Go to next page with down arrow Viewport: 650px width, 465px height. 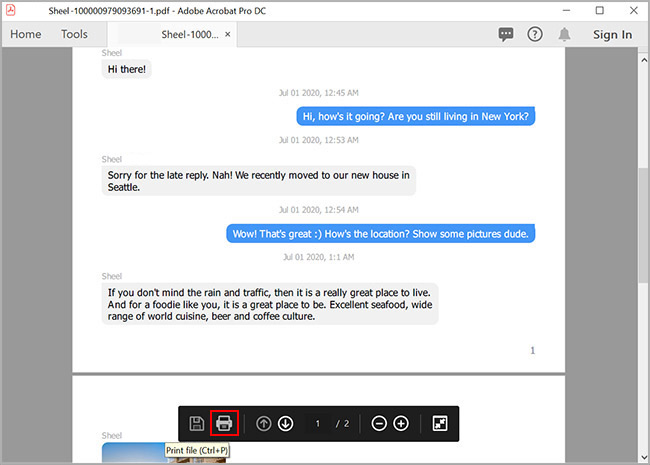pos(286,423)
